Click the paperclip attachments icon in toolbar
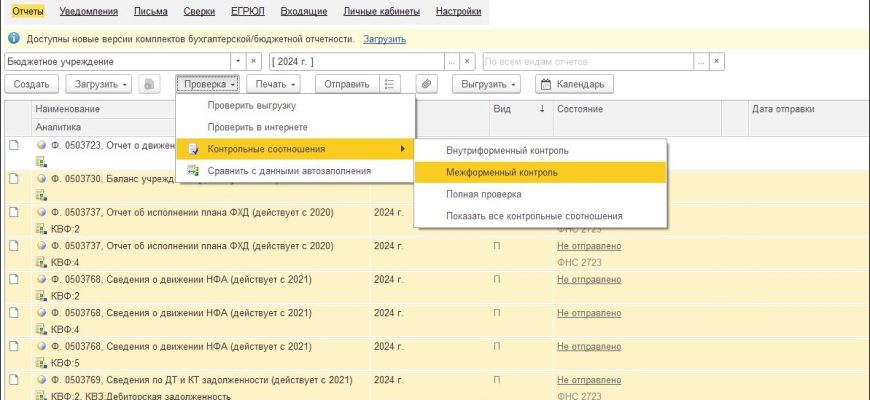This screenshot has height=400, width=870. point(425,85)
